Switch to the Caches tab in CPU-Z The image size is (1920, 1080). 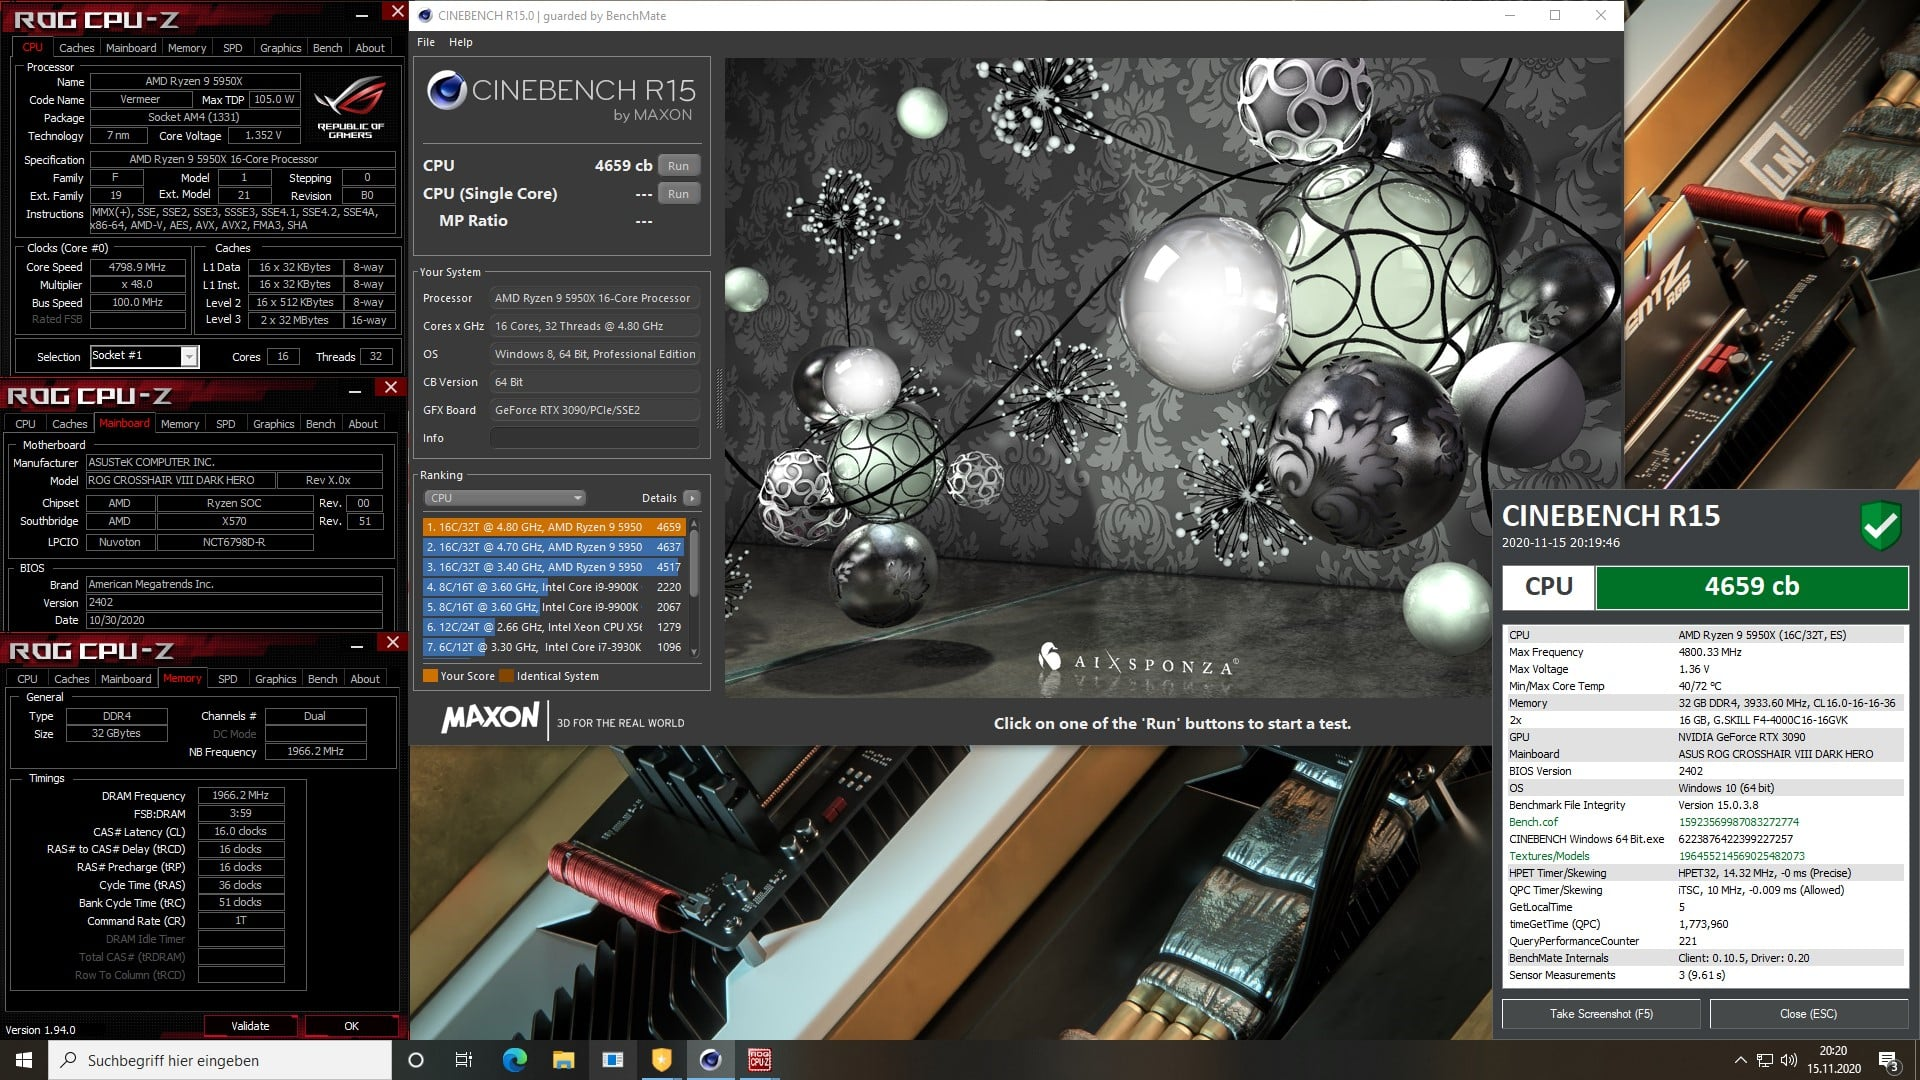coord(76,48)
